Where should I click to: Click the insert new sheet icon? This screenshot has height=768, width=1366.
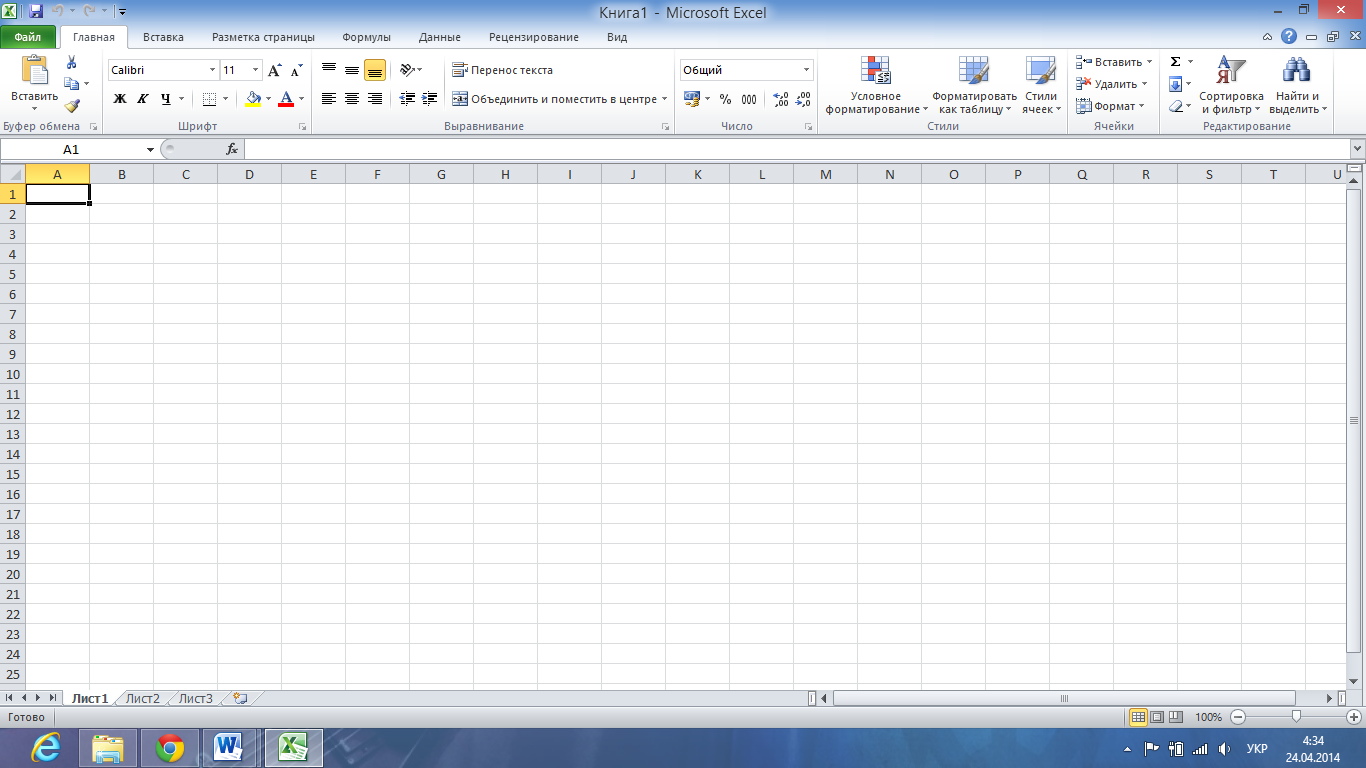pyautogui.click(x=240, y=698)
